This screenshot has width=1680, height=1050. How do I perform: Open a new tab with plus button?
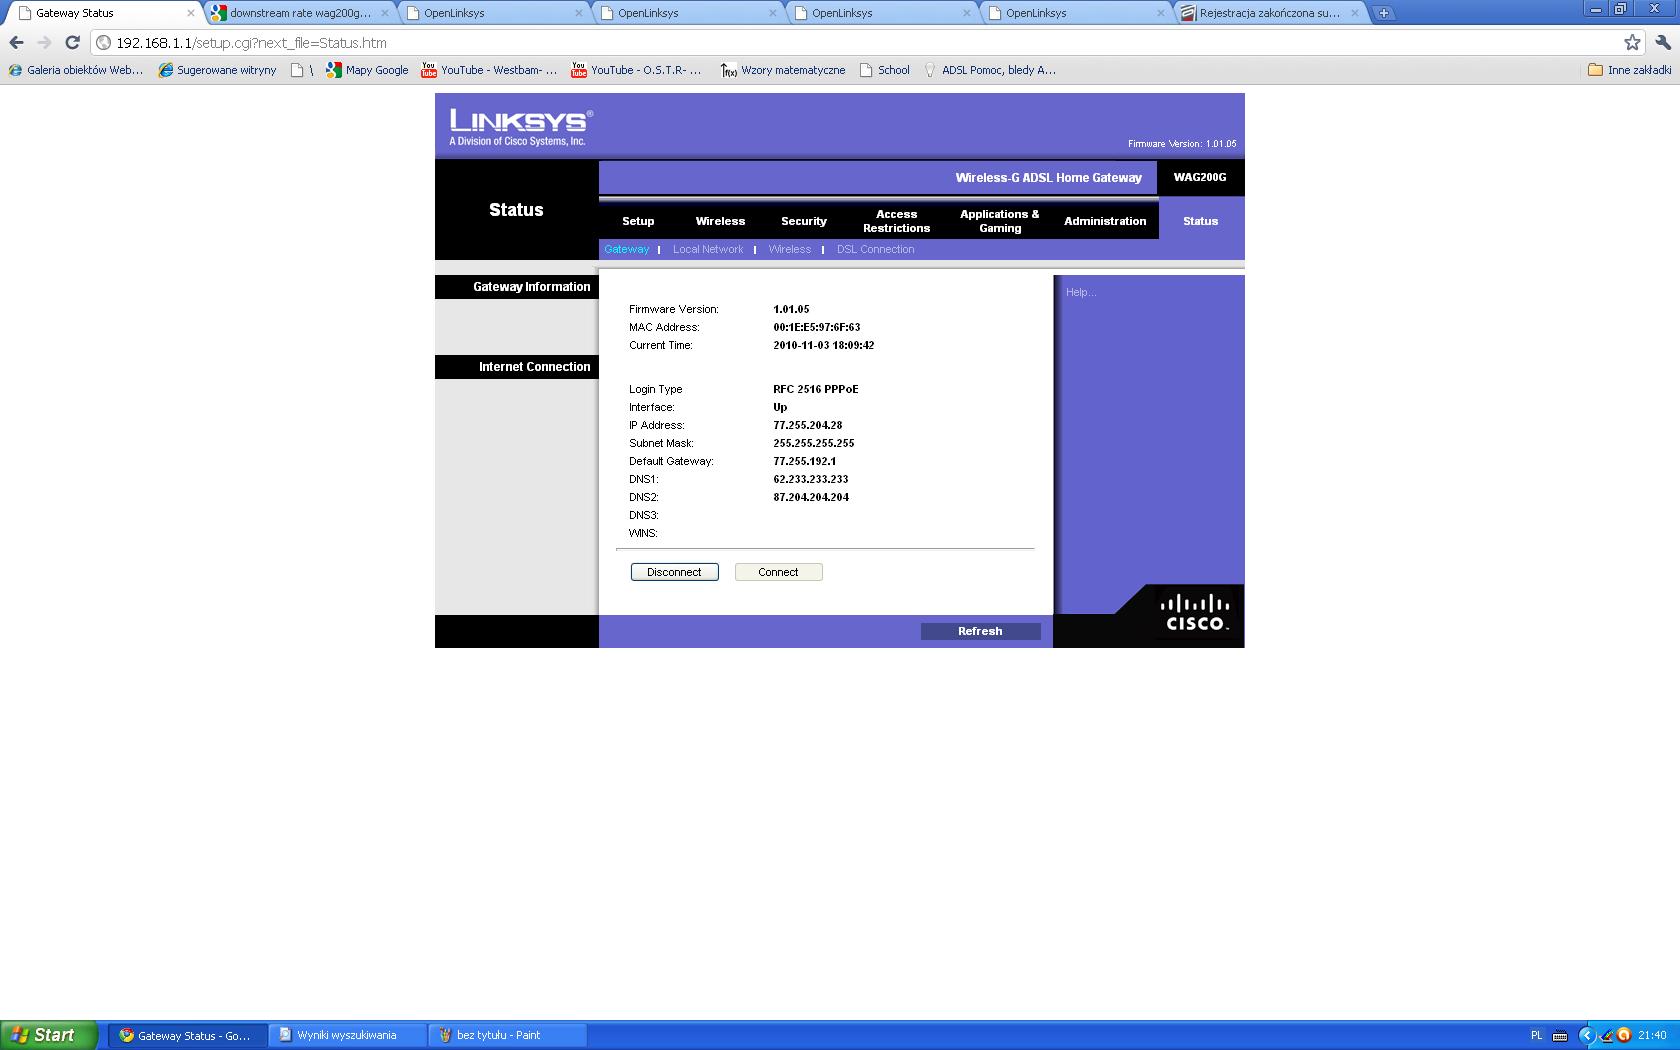pos(1383,13)
